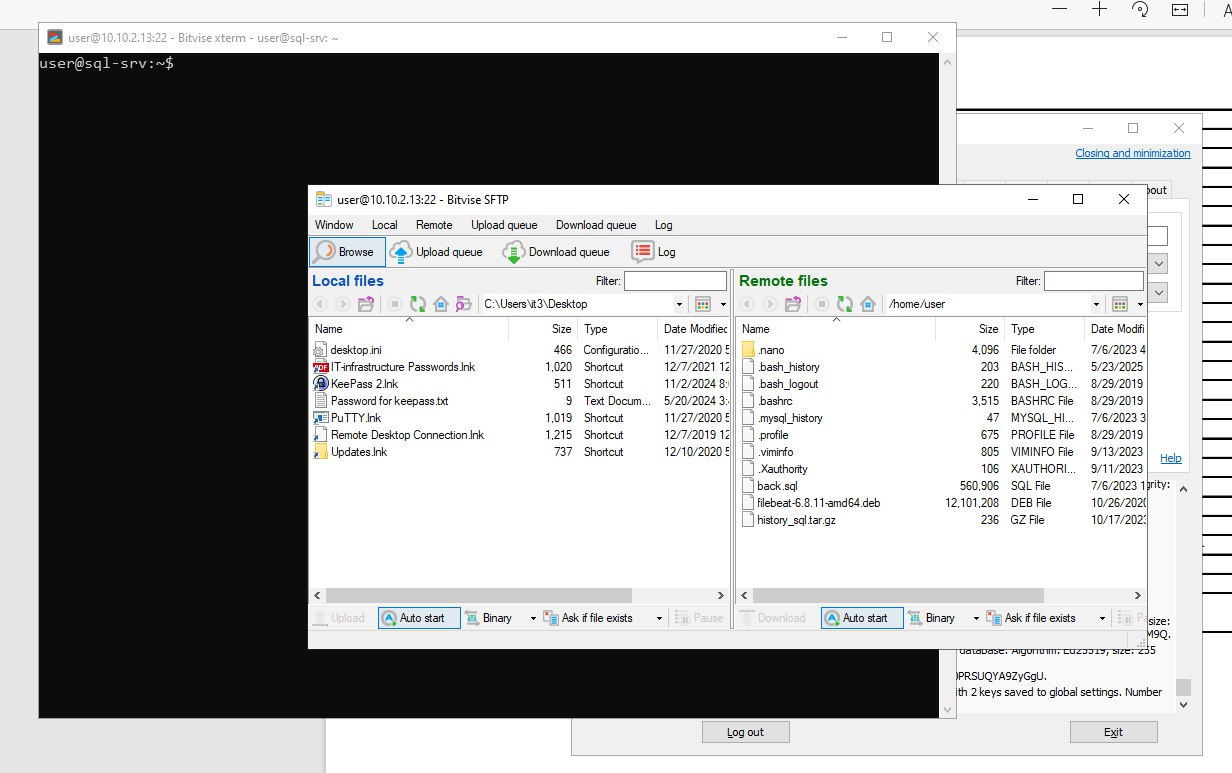Select IT-infrastructure Passwords.lnk file icon
The image size is (1232, 773).
321,367
